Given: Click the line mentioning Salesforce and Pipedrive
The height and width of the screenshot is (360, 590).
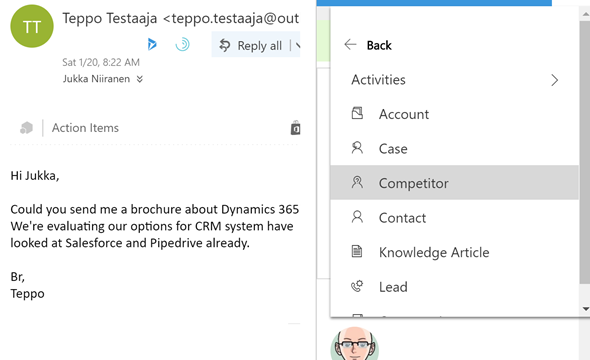Looking at the screenshot, I should pos(130,243).
